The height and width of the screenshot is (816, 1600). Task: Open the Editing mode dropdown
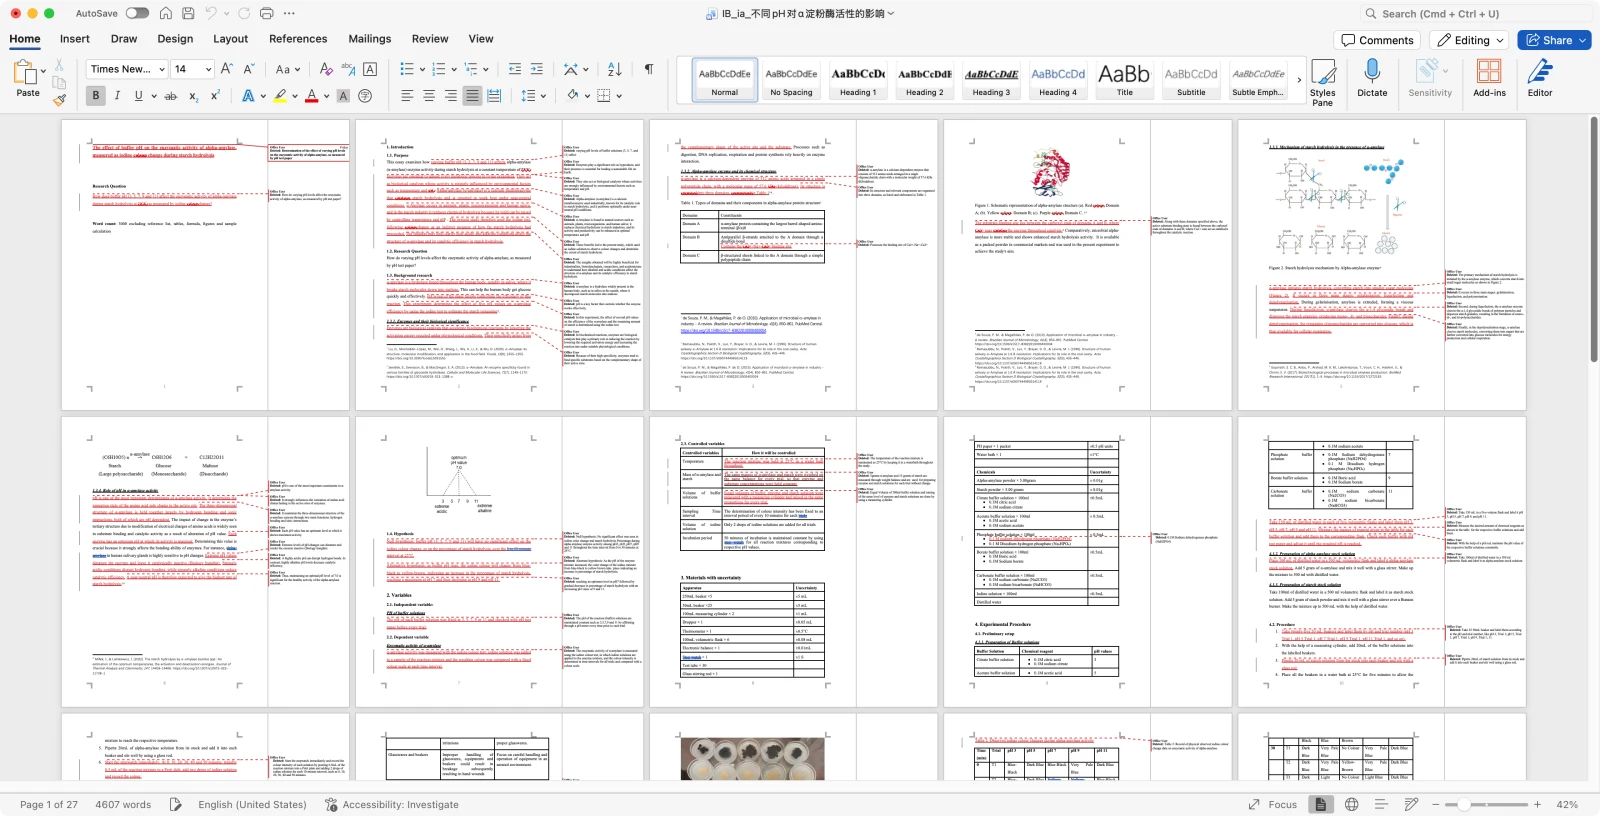pyautogui.click(x=1469, y=40)
